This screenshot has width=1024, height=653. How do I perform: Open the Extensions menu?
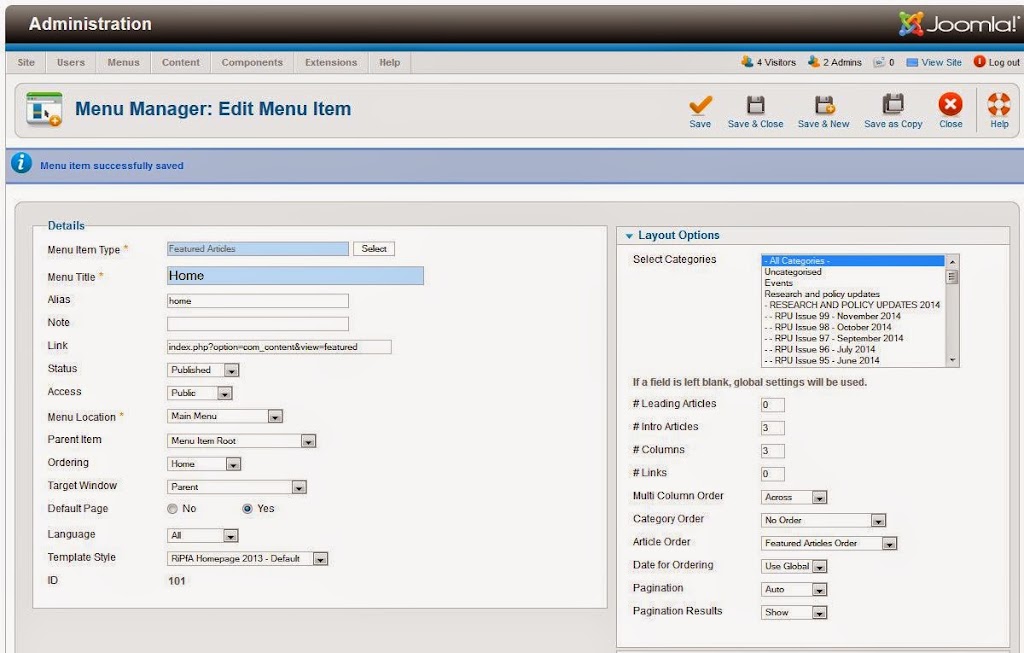click(x=331, y=63)
